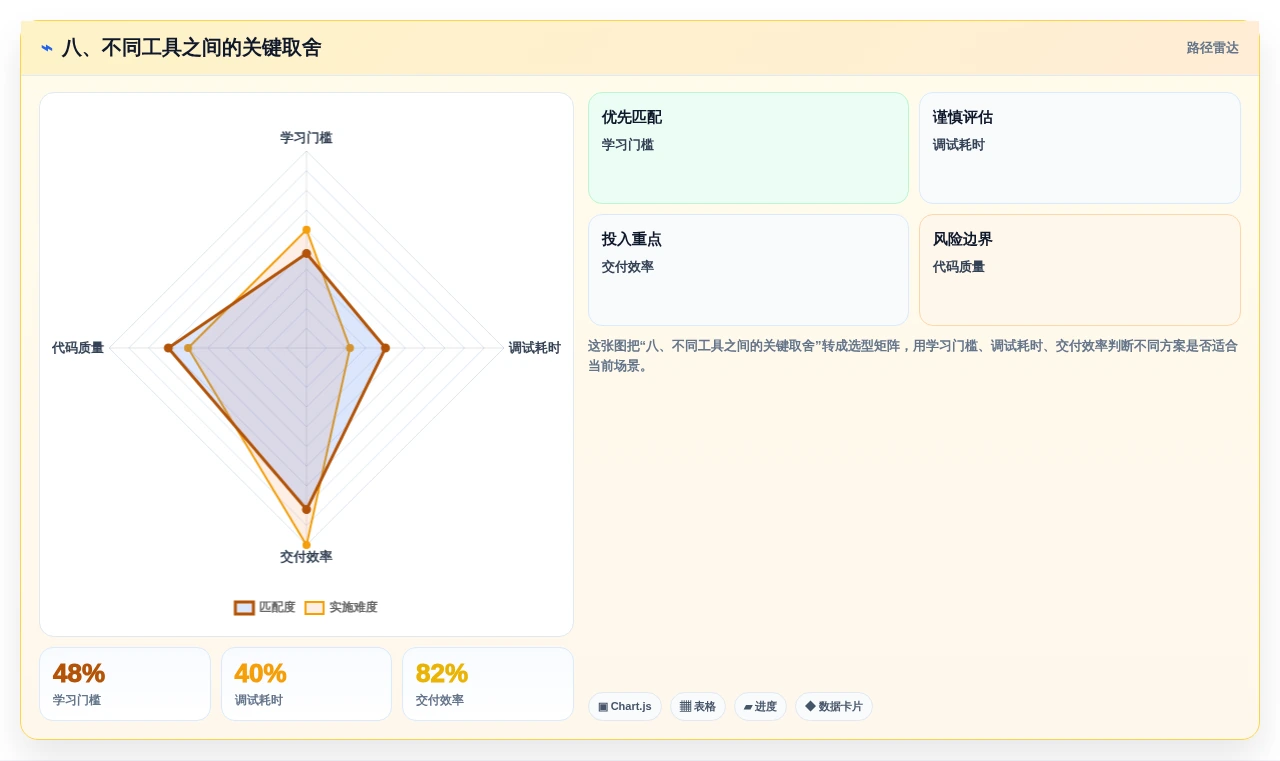The width and height of the screenshot is (1280, 761).
Task: Click the 40% 调试耗时 stat card
Action: pos(306,684)
